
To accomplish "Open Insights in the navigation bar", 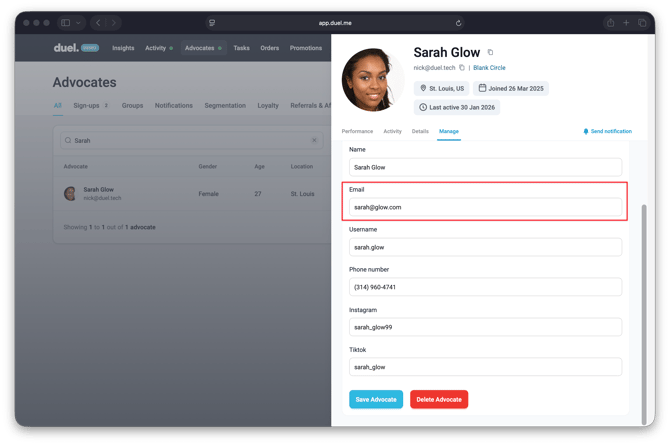I will [x=123, y=48].
